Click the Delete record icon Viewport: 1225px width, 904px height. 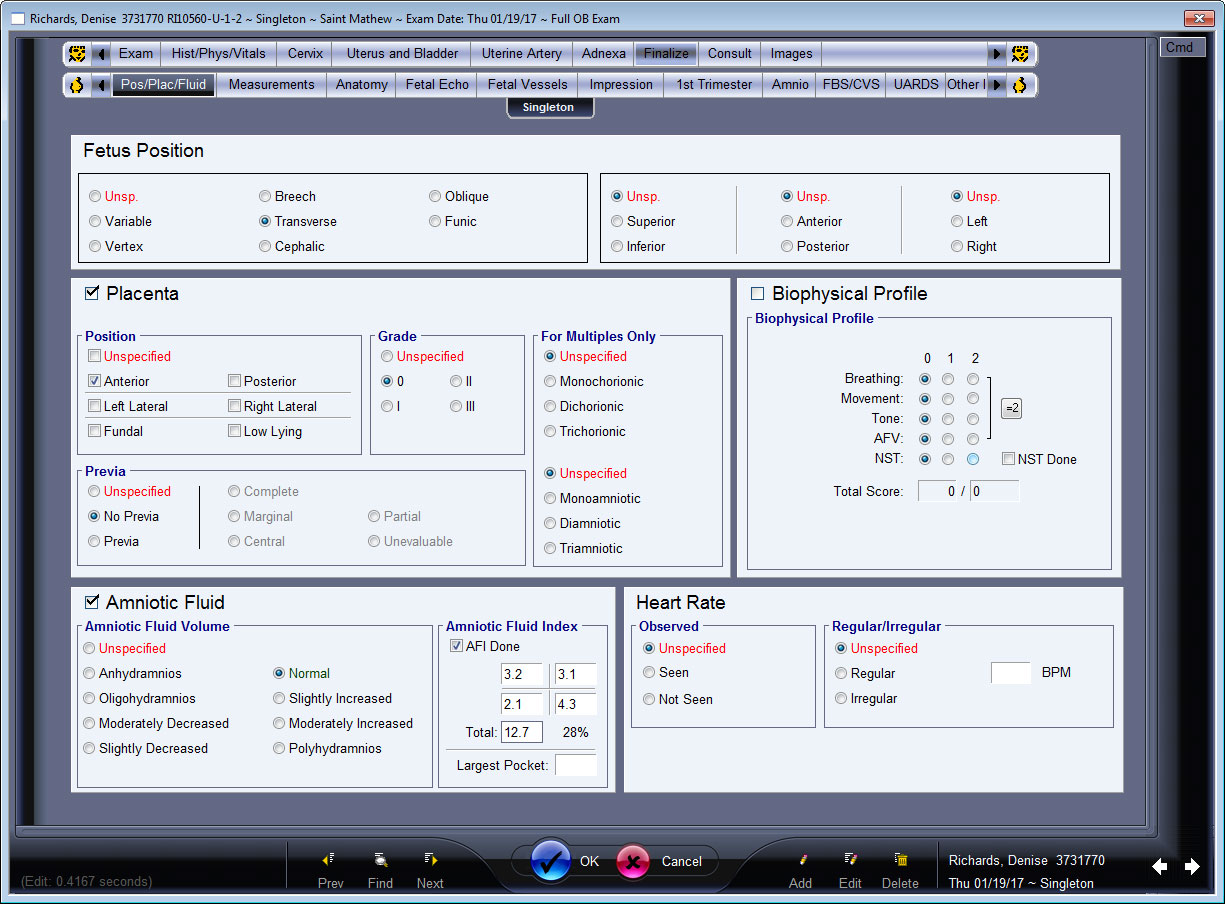point(900,859)
